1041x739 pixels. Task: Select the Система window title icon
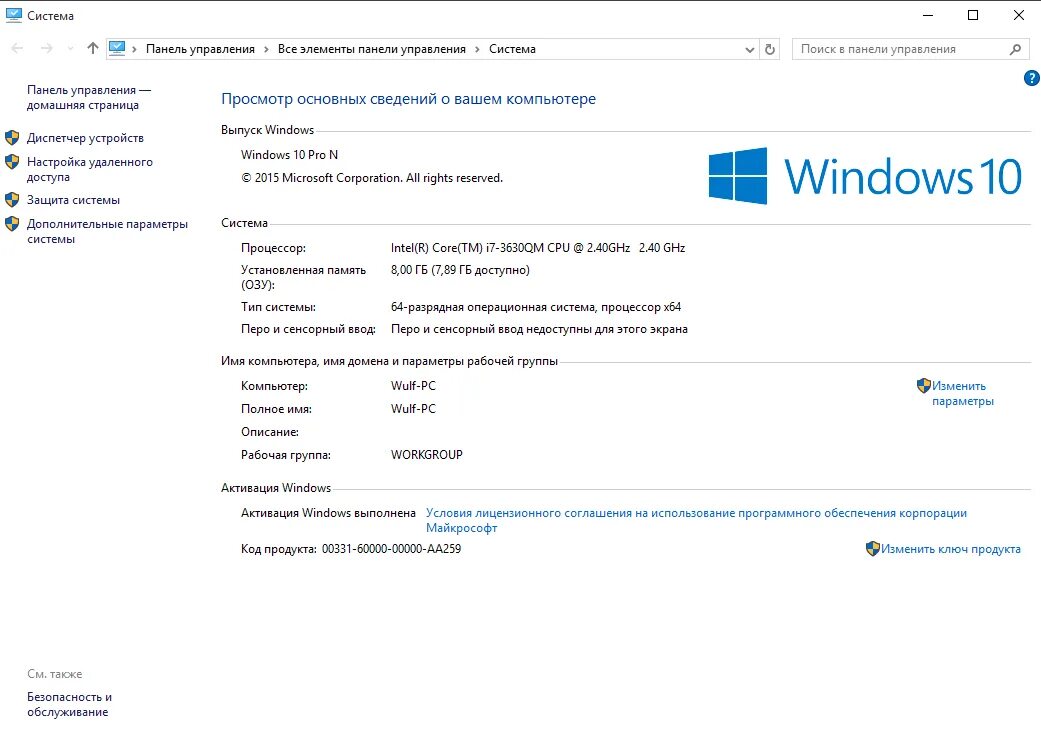click(x=13, y=15)
